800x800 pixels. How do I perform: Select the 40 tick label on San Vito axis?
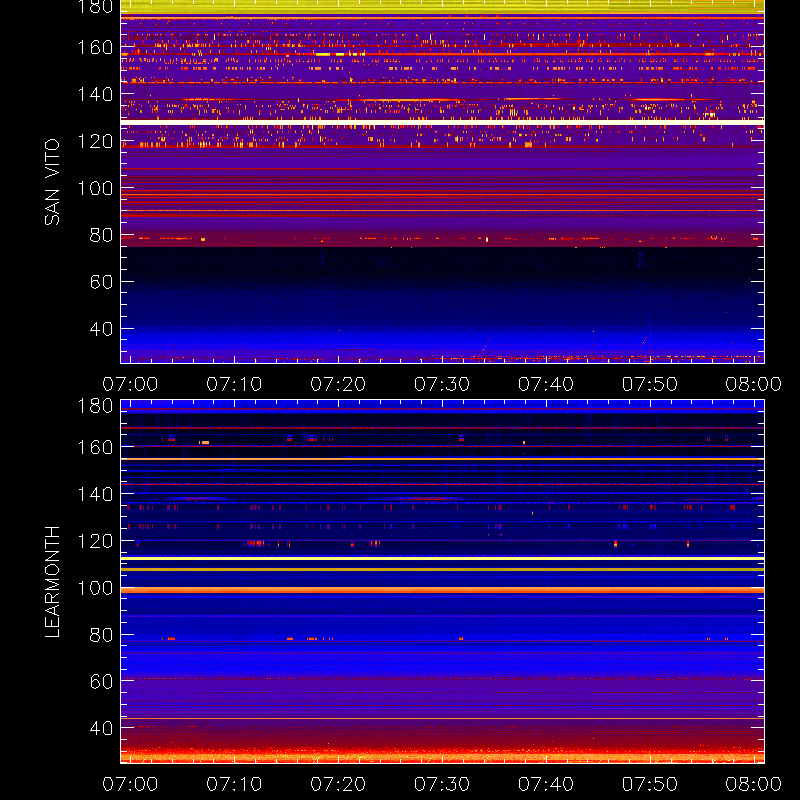[101, 329]
